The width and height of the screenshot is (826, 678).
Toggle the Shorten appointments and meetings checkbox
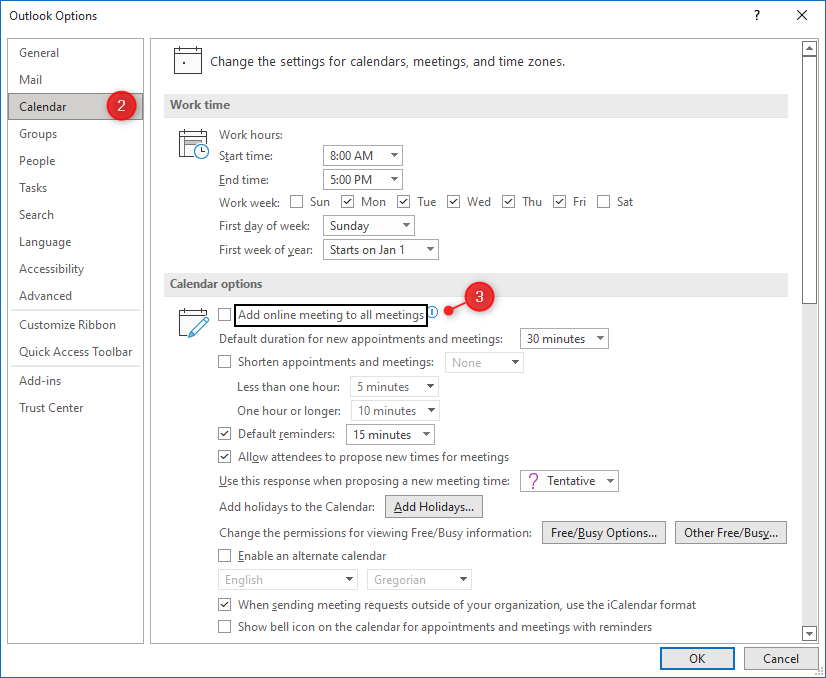pyautogui.click(x=225, y=362)
